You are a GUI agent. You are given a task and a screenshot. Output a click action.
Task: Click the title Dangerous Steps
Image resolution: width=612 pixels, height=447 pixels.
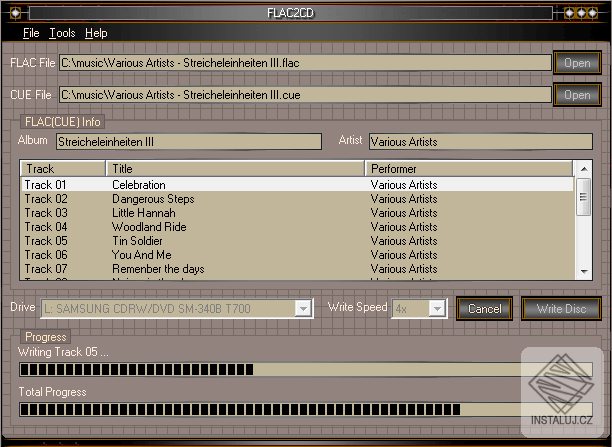pyautogui.click(x=153, y=199)
